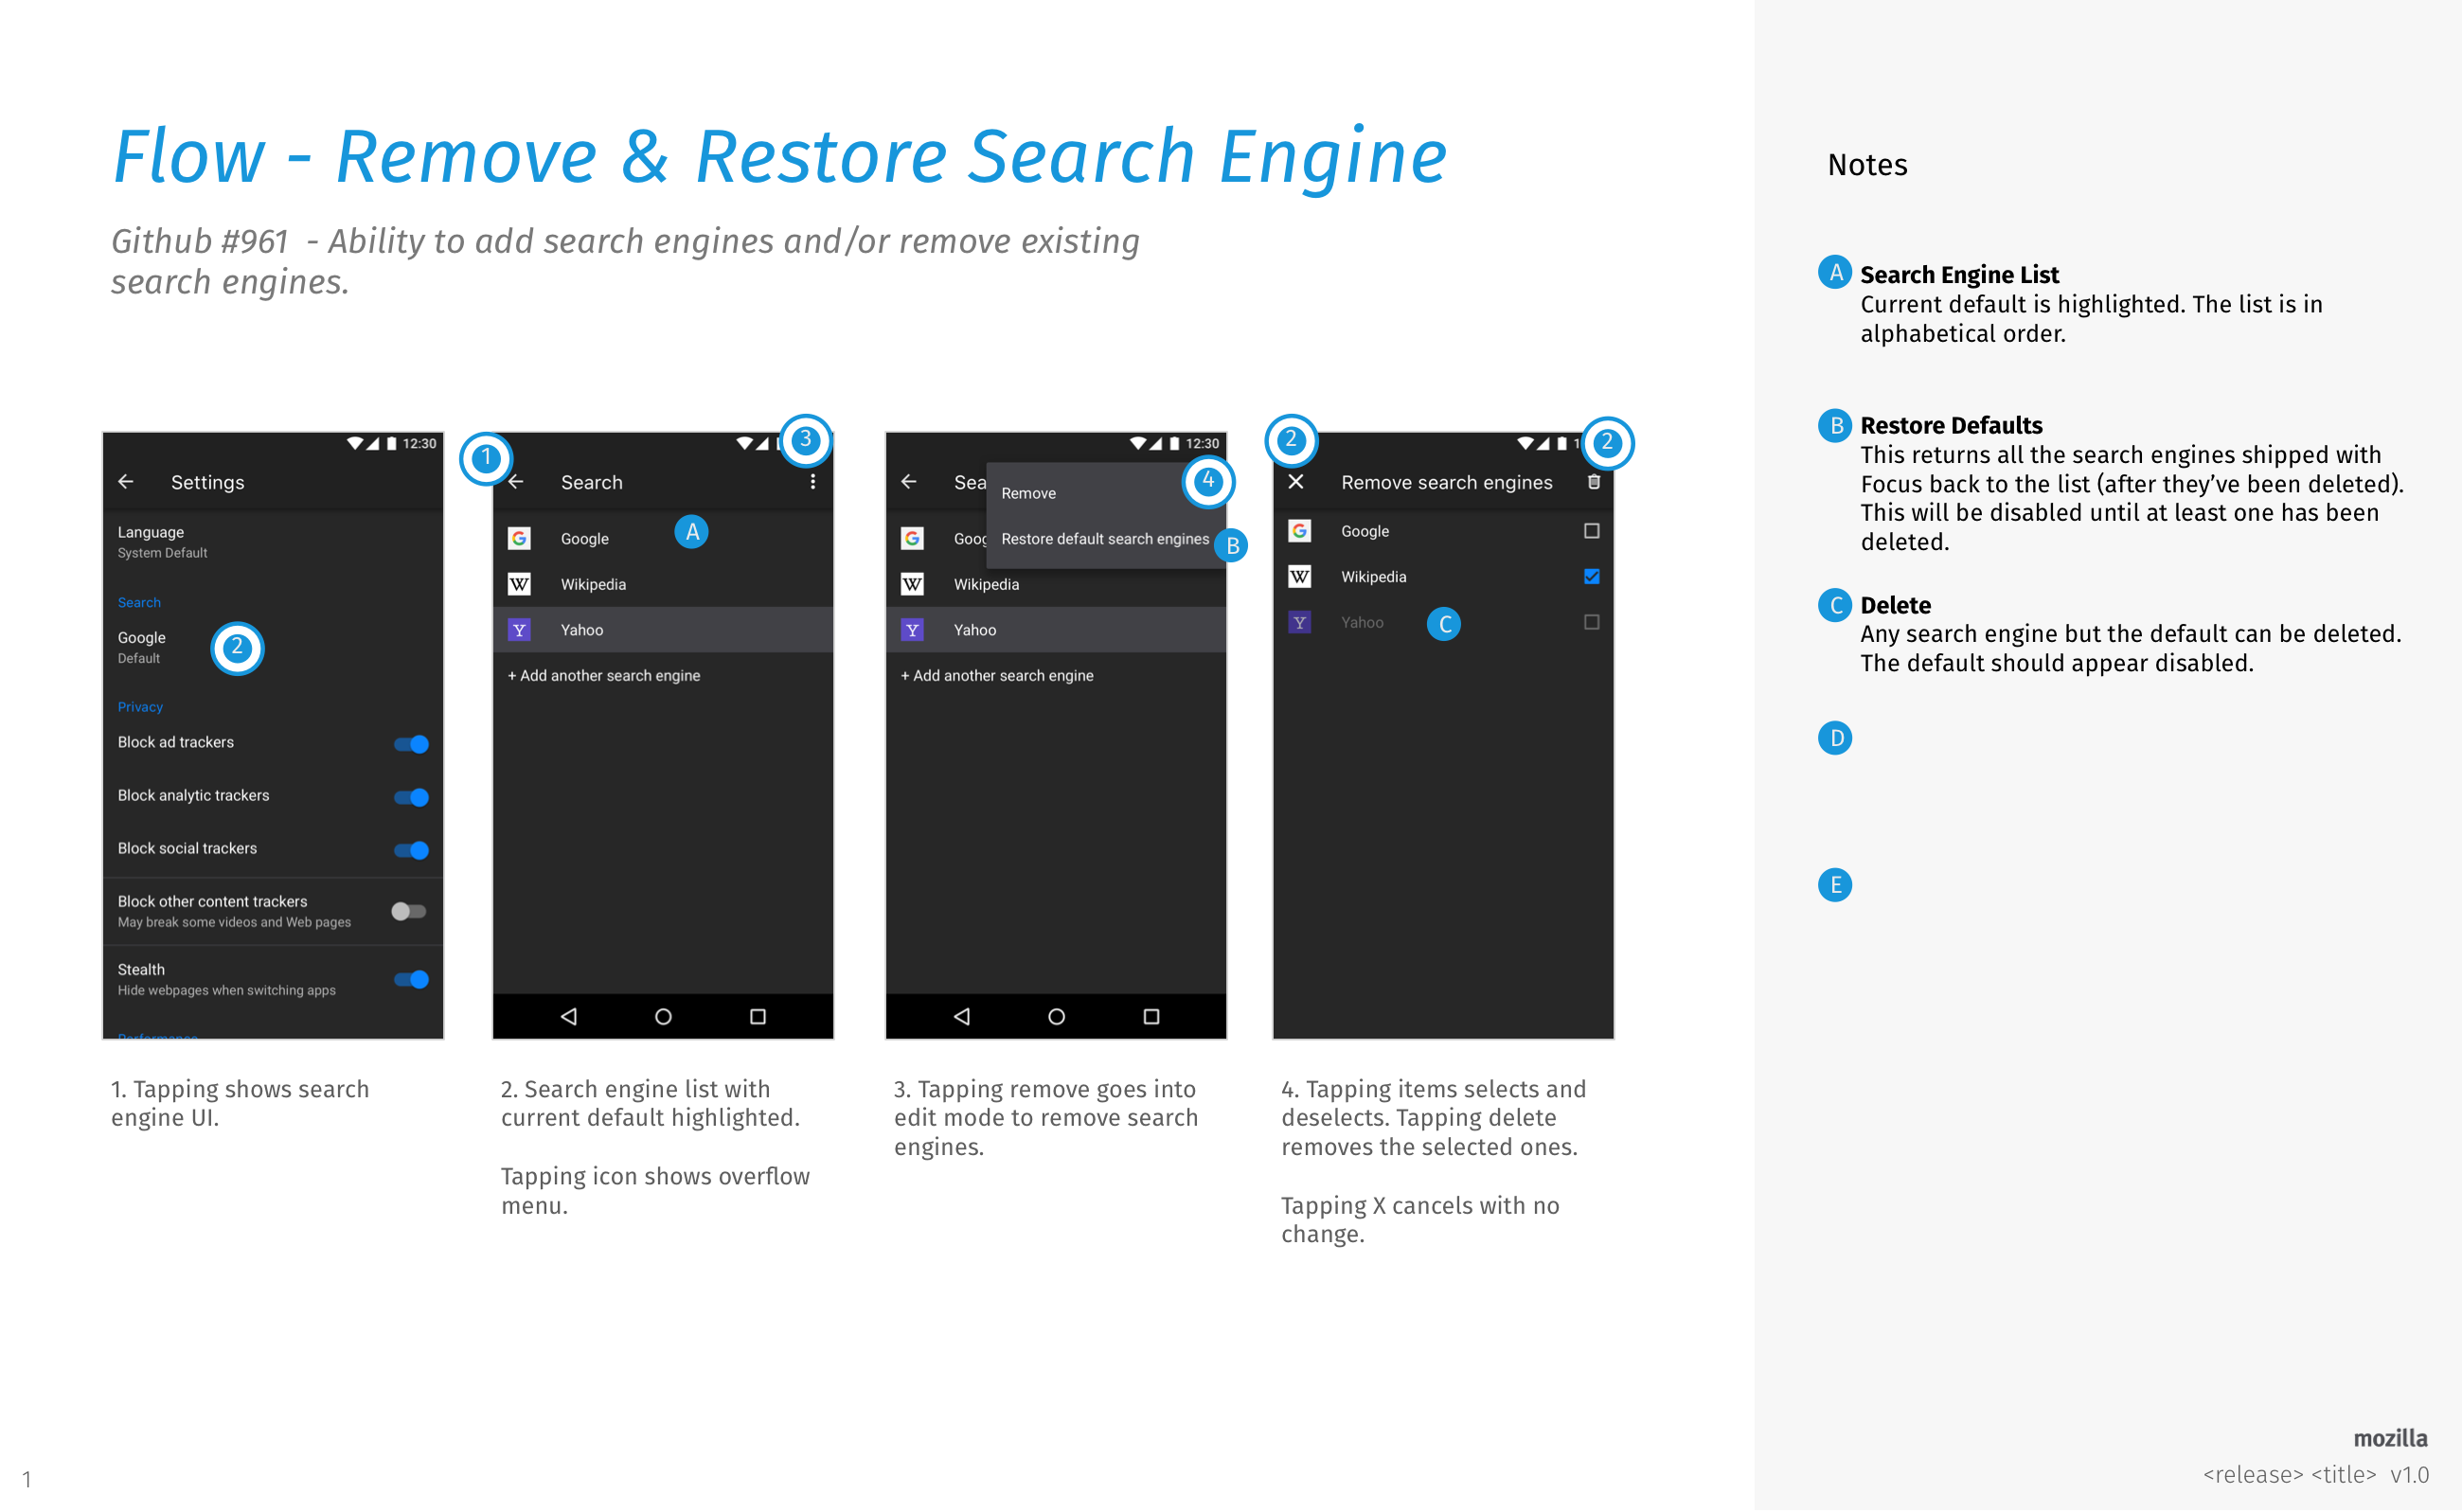Tap Yahoo icon in Search list
2462x1512 pixels.
tap(519, 630)
